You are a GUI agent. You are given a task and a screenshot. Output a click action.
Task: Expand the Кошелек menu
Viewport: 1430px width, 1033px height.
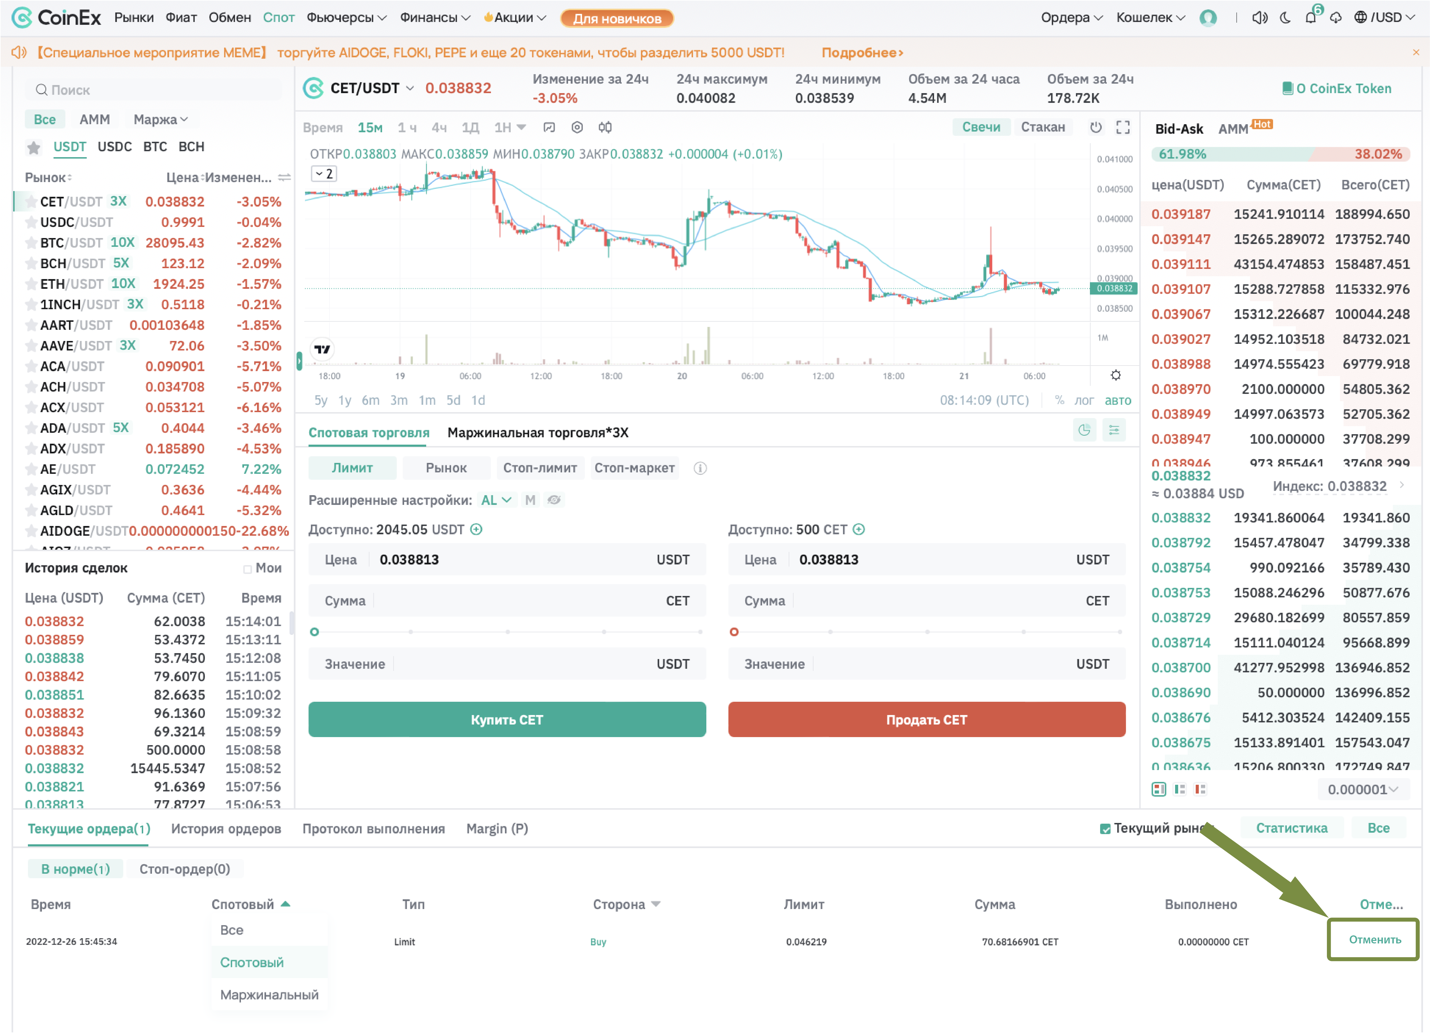[x=1150, y=17]
